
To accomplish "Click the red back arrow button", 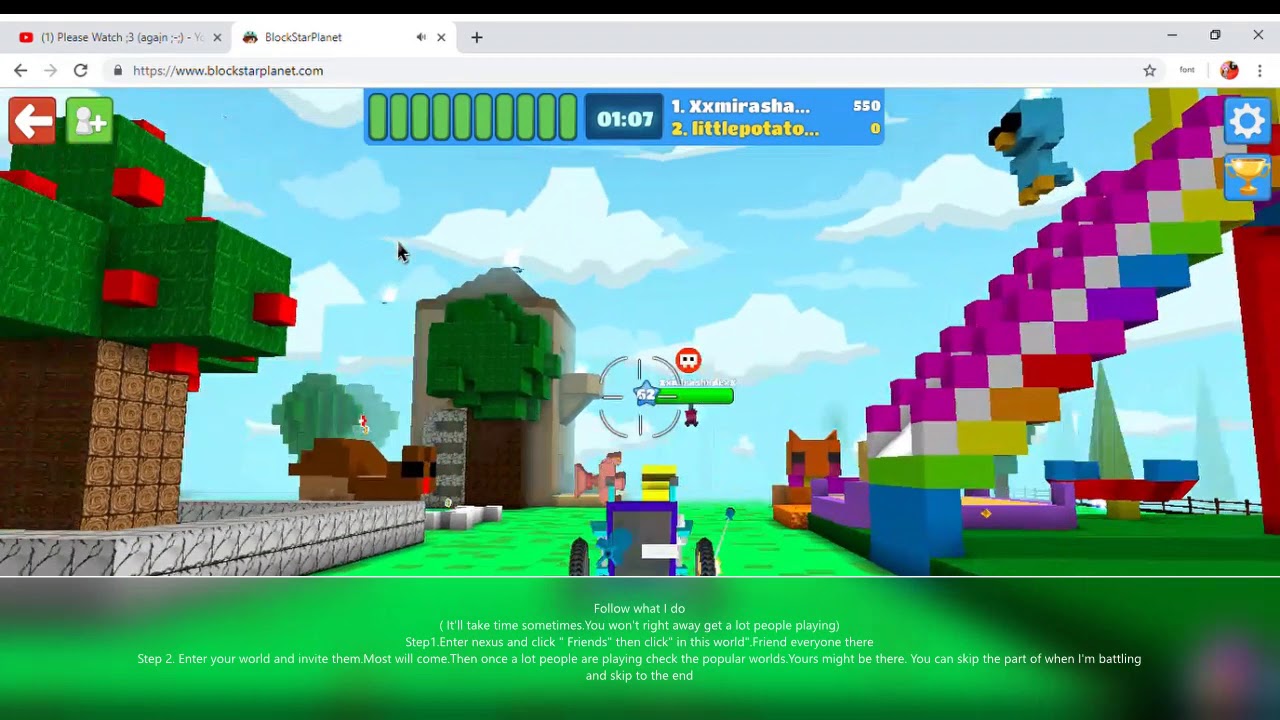I will pos(33,121).
